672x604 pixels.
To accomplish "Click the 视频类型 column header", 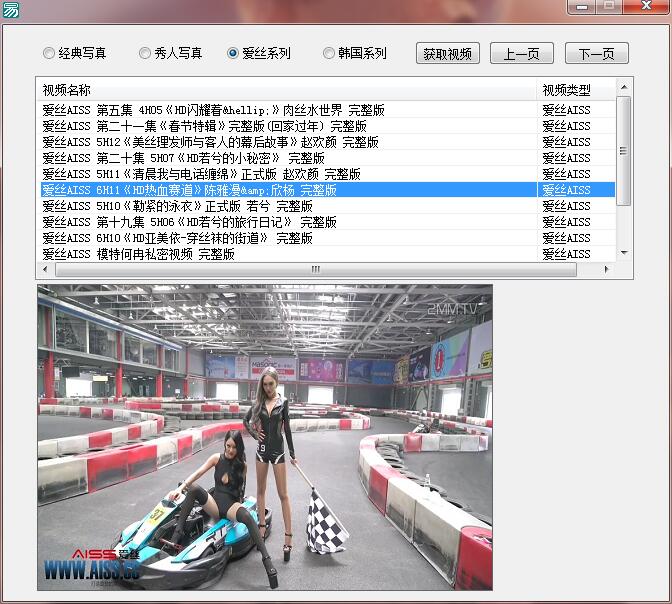I will [x=576, y=90].
